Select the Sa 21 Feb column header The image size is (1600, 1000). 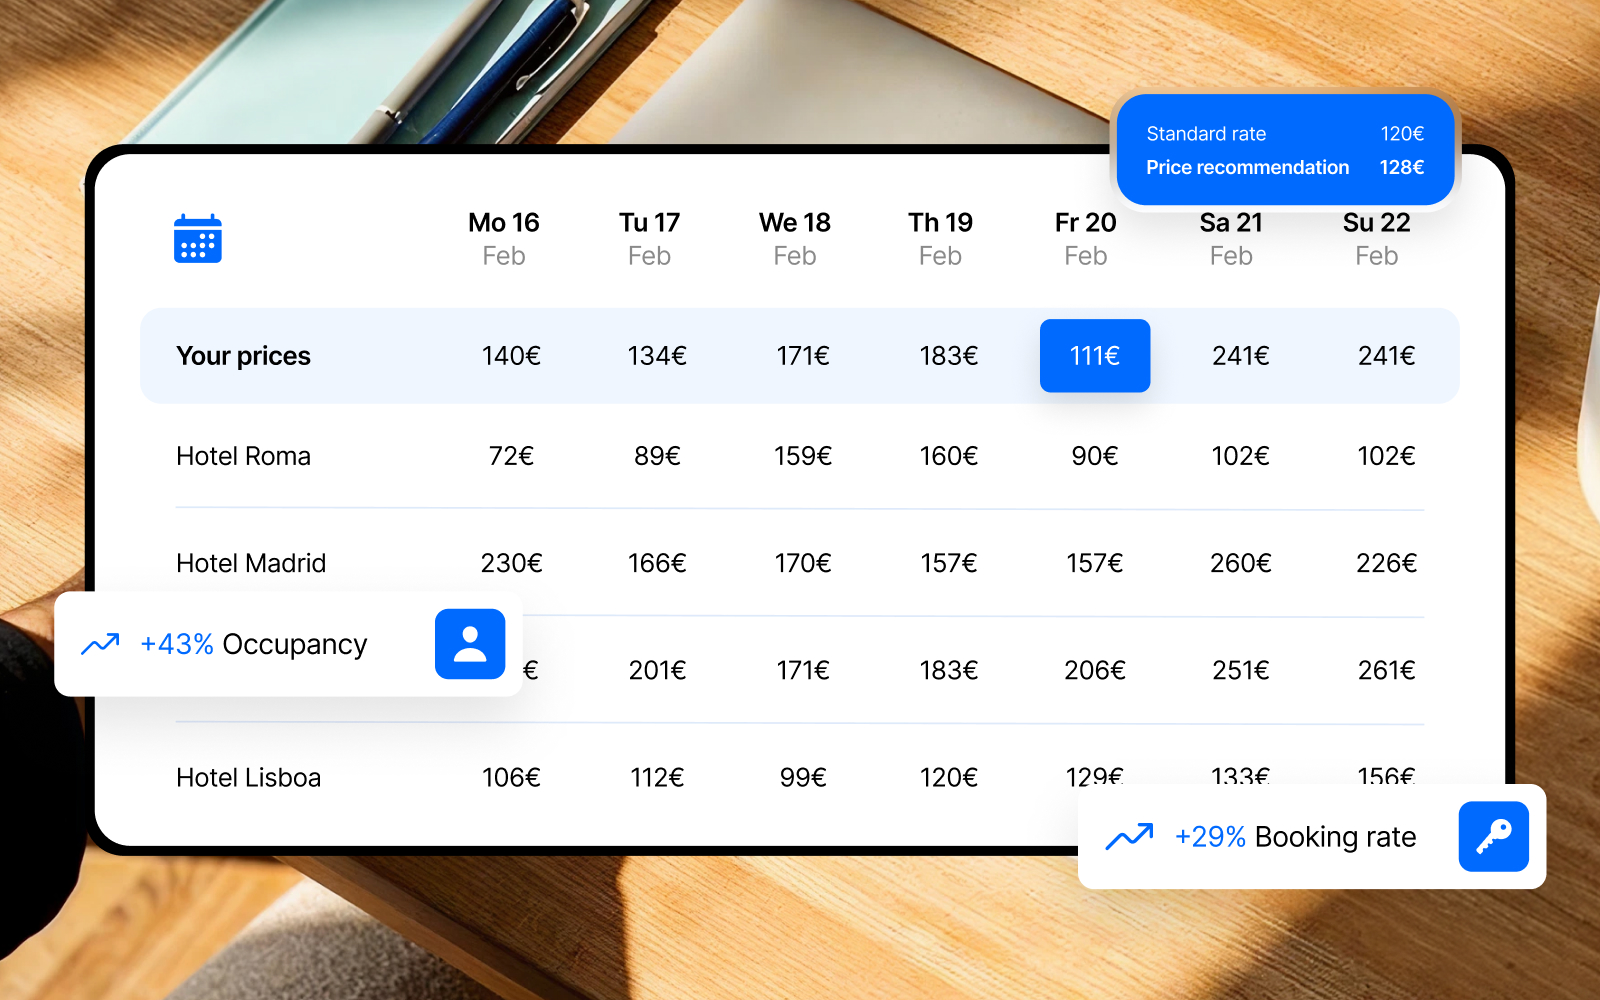1231,239
